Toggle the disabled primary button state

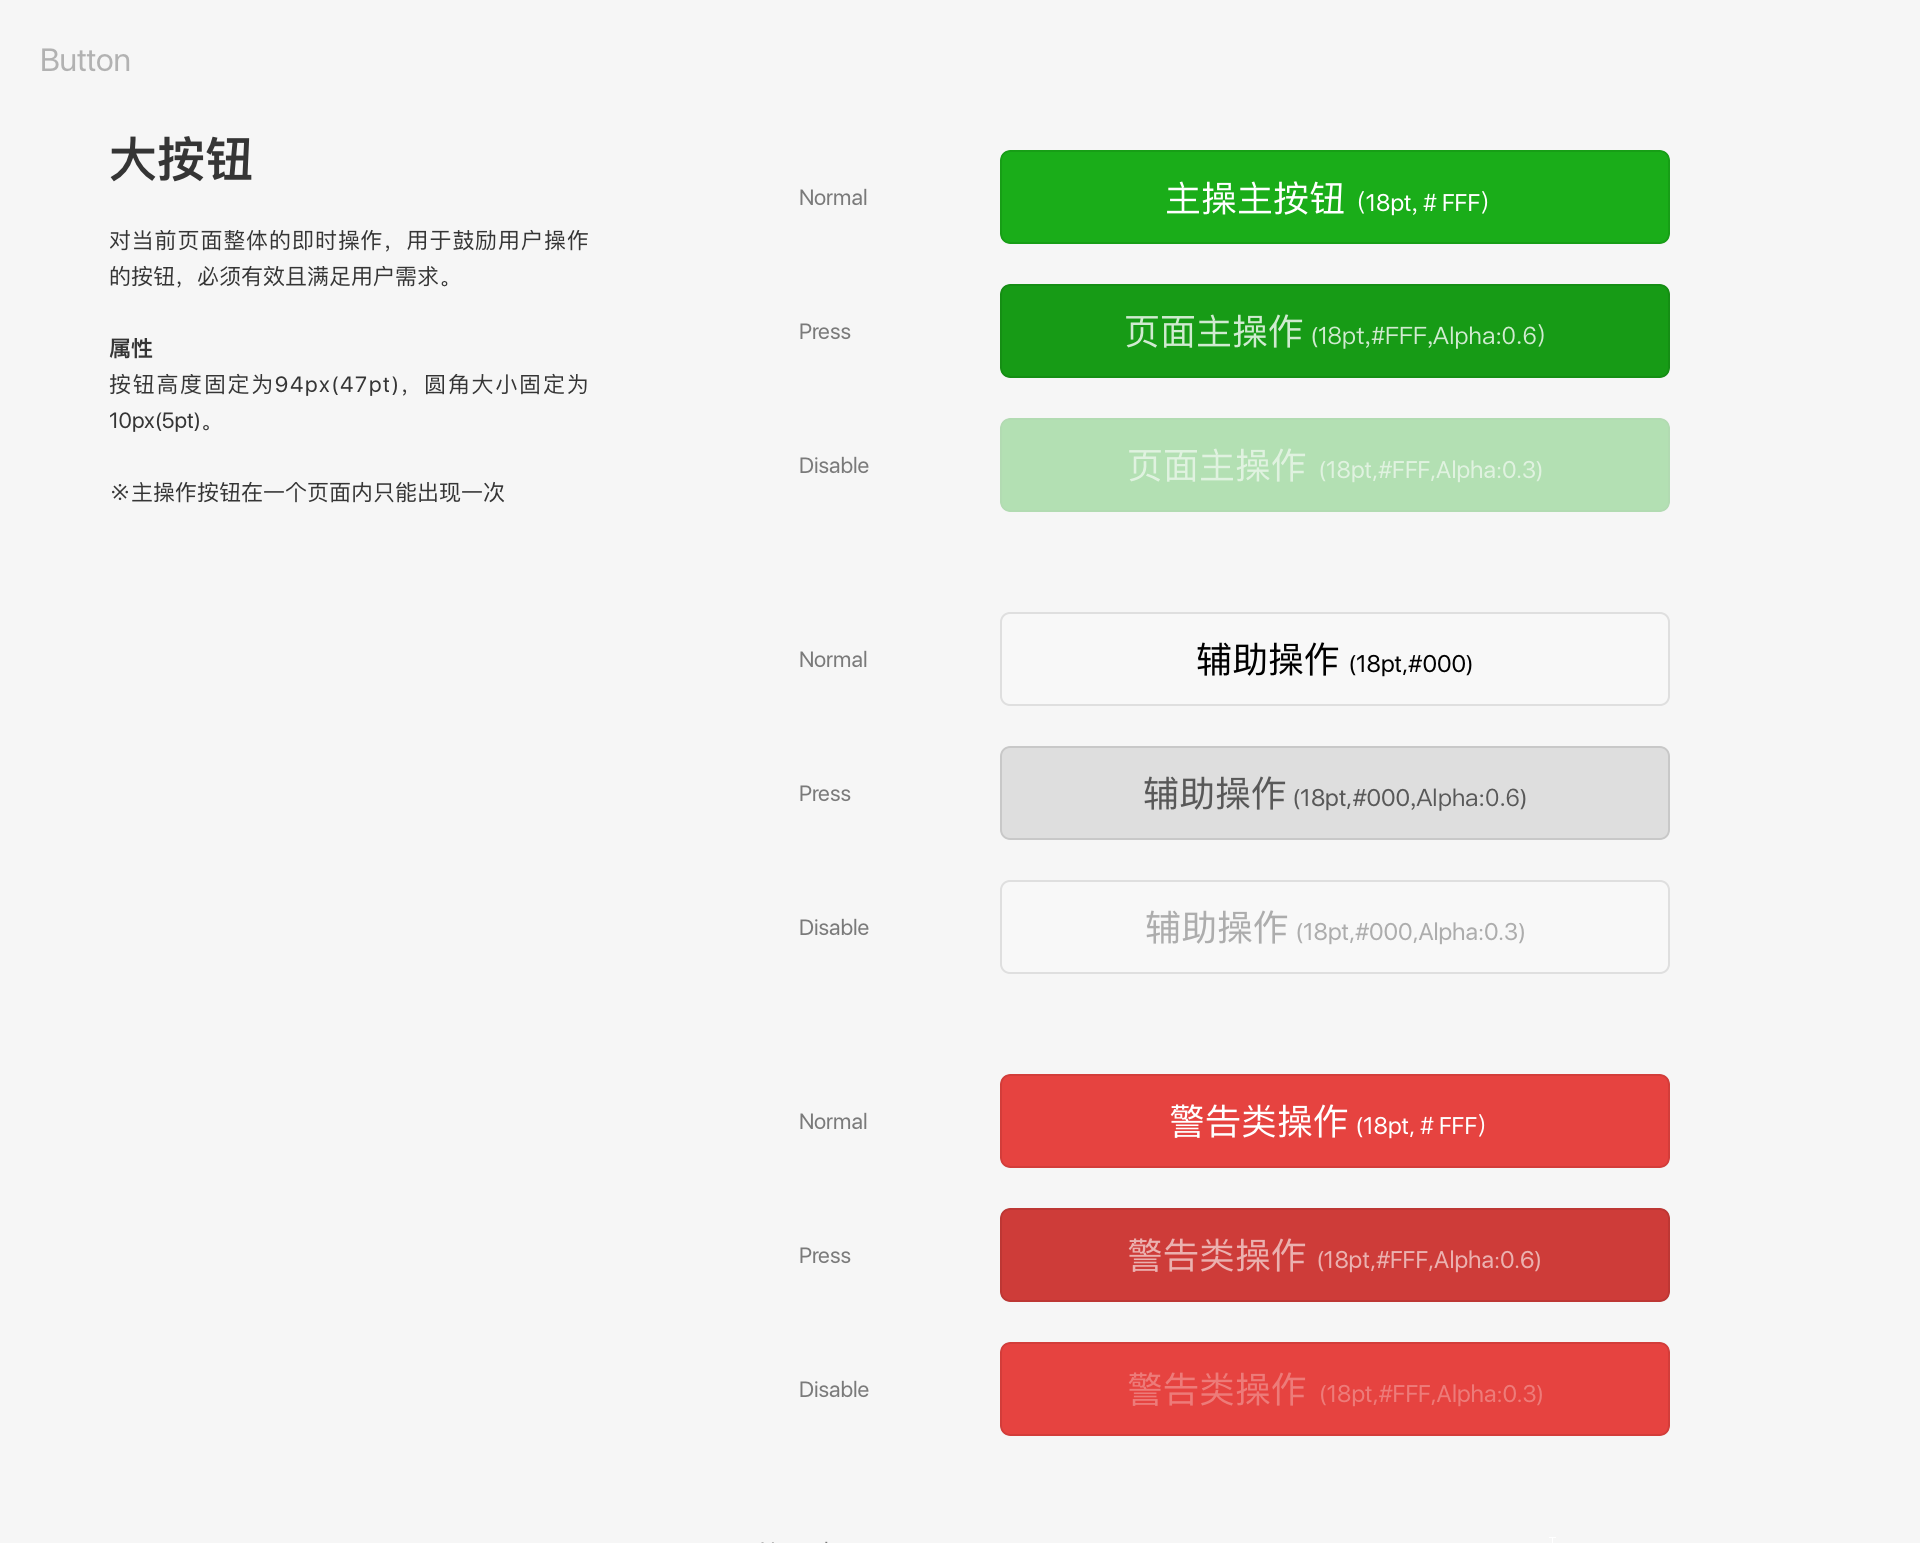click(x=1335, y=464)
